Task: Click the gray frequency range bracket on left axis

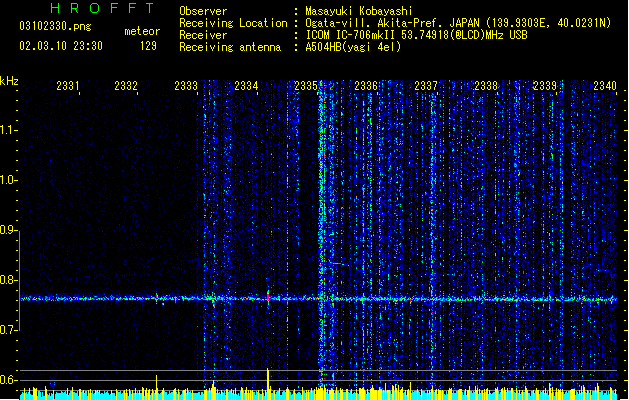Action: click(19, 281)
